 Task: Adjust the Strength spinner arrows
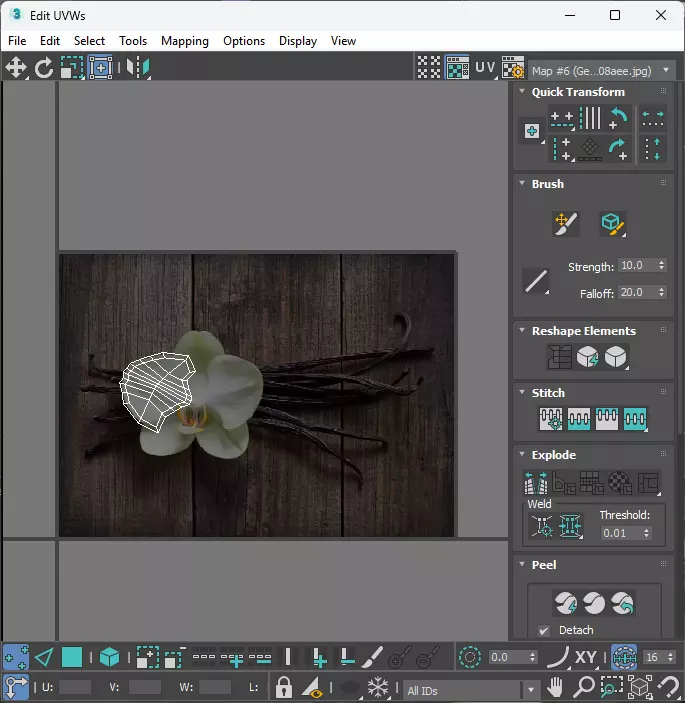[x=661, y=265]
